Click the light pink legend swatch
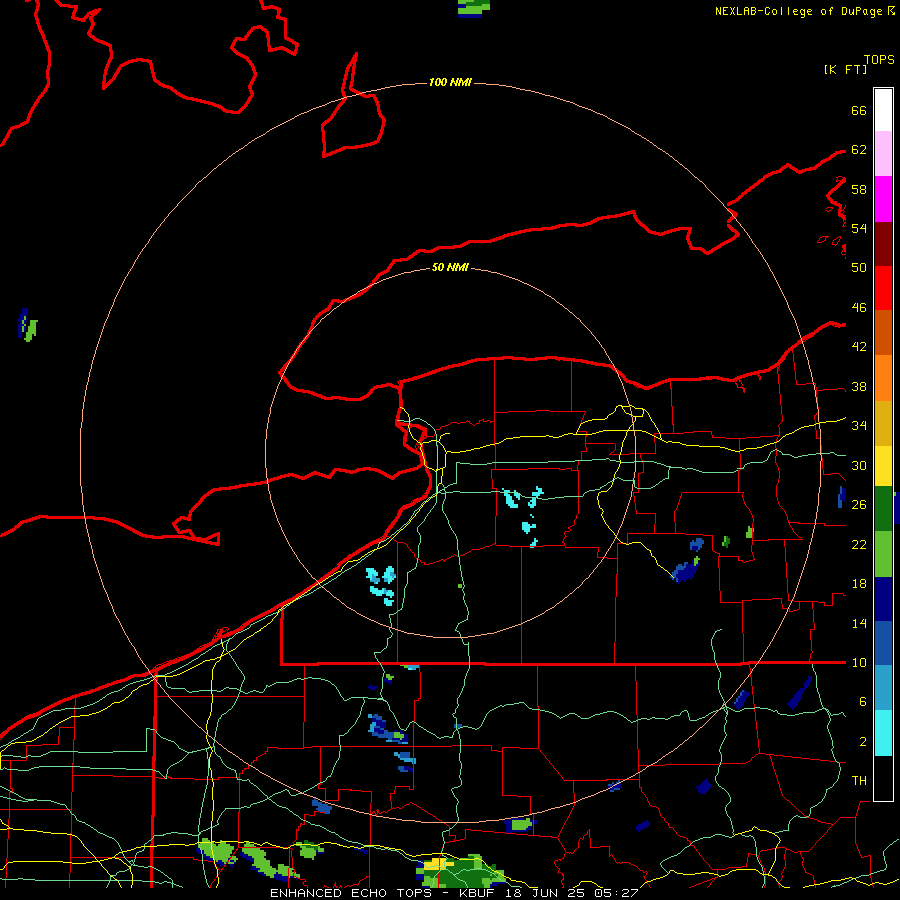 point(883,153)
